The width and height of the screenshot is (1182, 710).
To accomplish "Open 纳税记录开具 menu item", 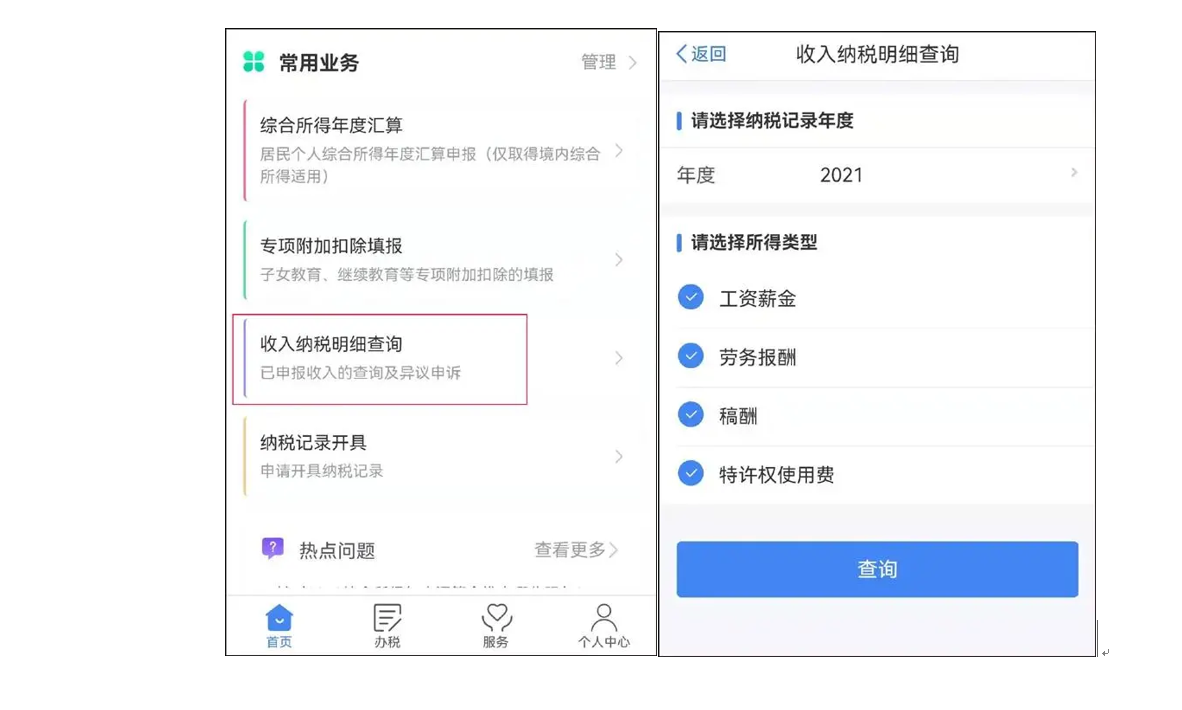I will pyautogui.click(x=441, y=456).
